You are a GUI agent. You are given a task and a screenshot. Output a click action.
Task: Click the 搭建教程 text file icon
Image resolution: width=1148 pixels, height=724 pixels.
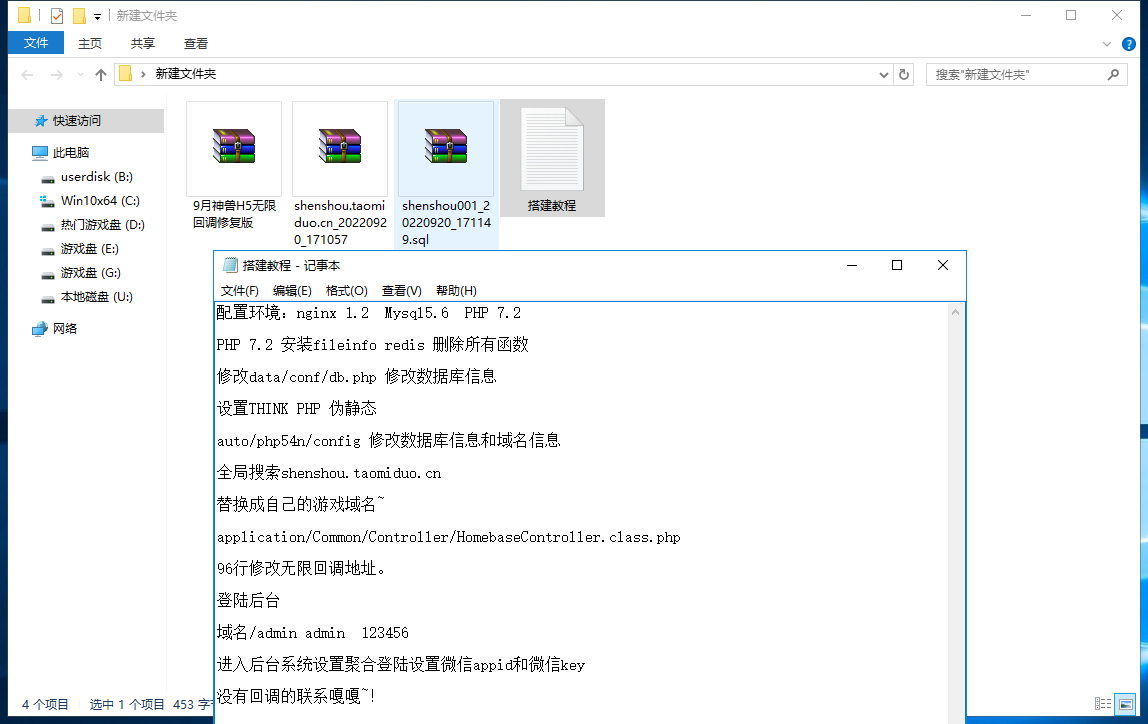(x=551, y=148)
